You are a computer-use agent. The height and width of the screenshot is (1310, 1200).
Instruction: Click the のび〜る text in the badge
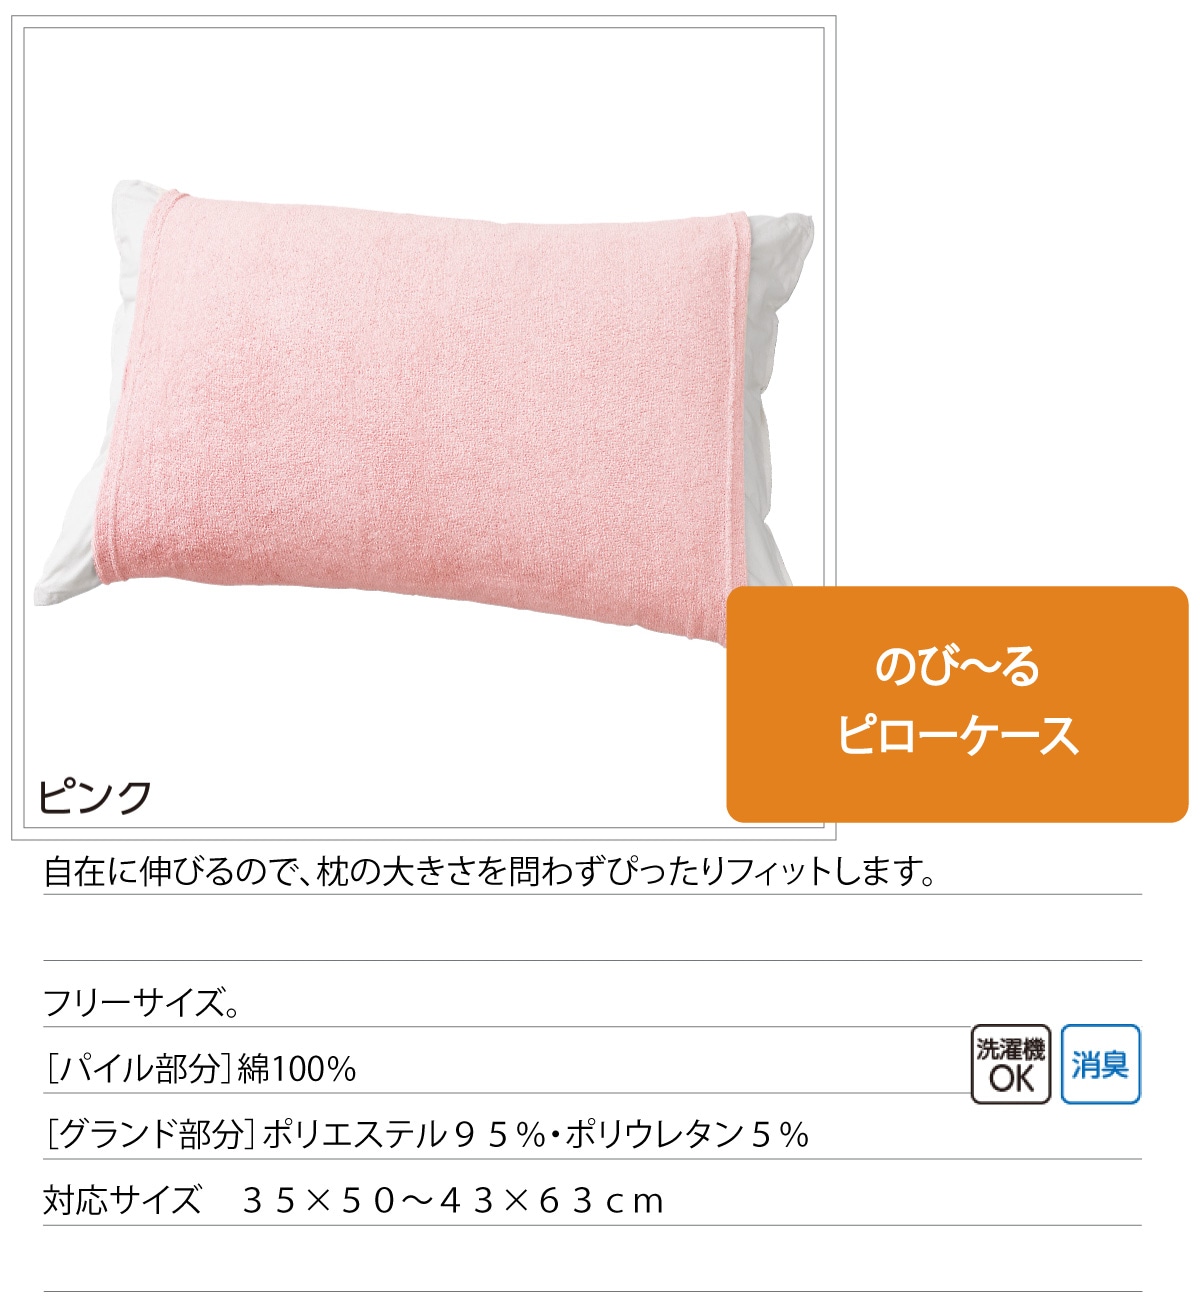pos(957,667)
